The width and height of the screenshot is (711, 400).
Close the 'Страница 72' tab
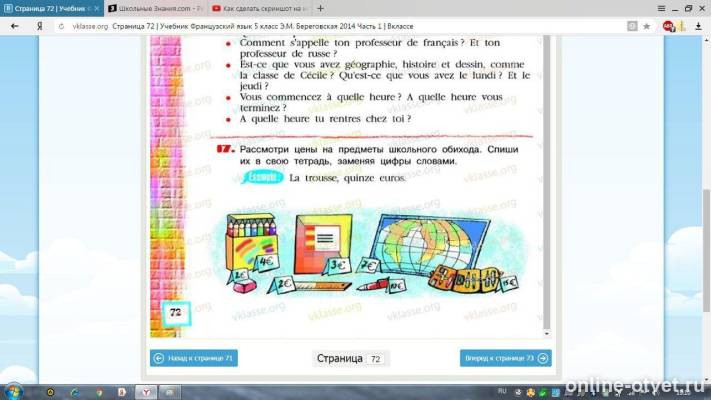(x=97, y=9)
